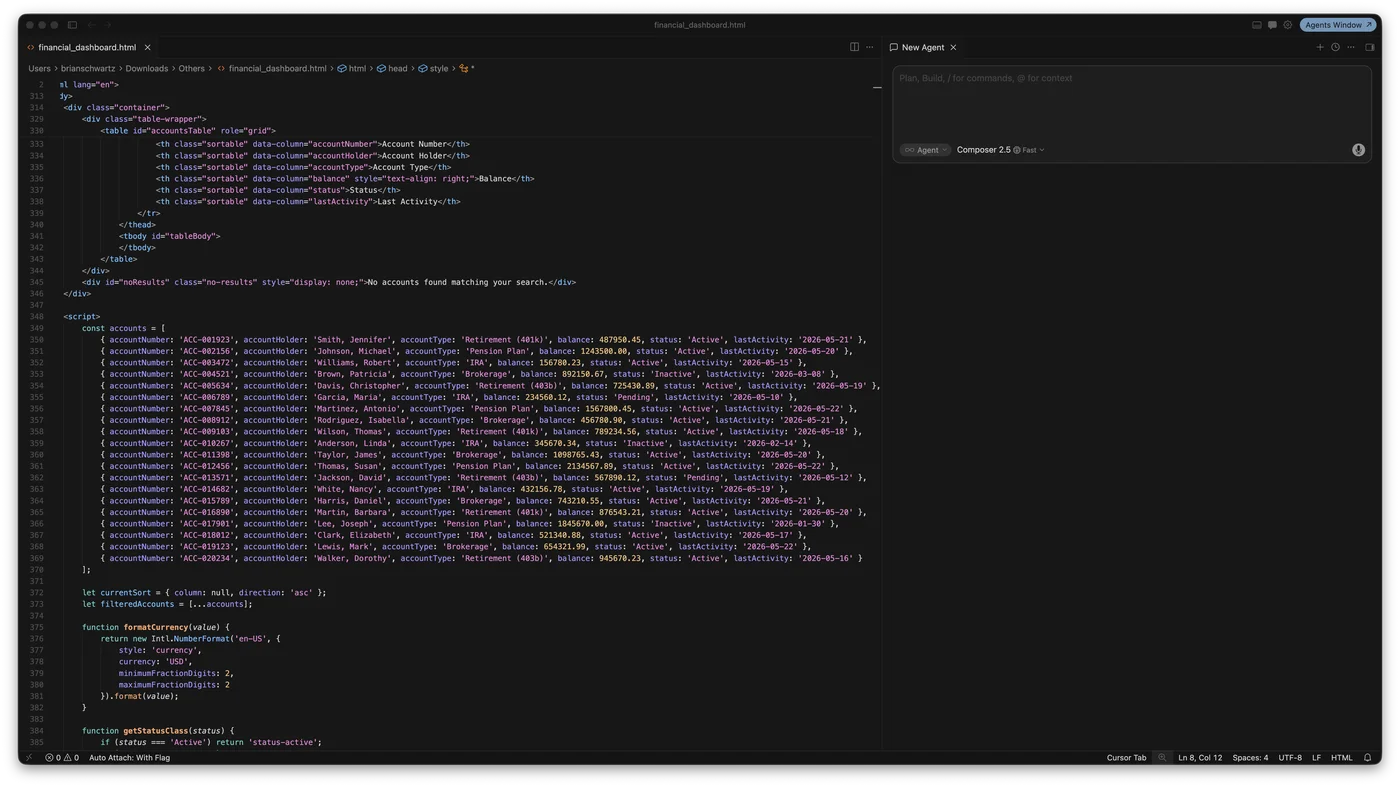Open the asterisk selector breadcrumb
The image size is (1400, 787).
(x=467, y=69)
